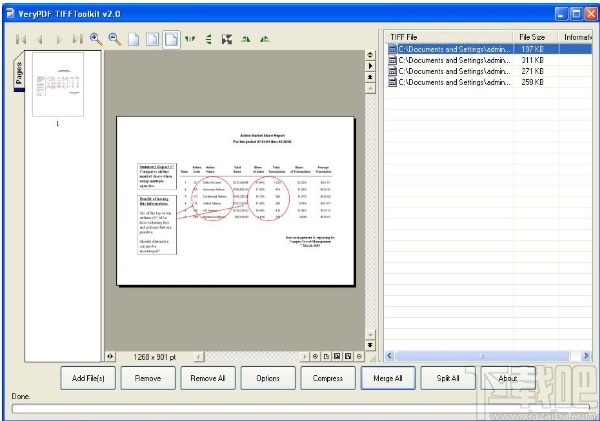Select the first page-fit view icon
This screenshot has width=600, height=421.
coord(134,39)
